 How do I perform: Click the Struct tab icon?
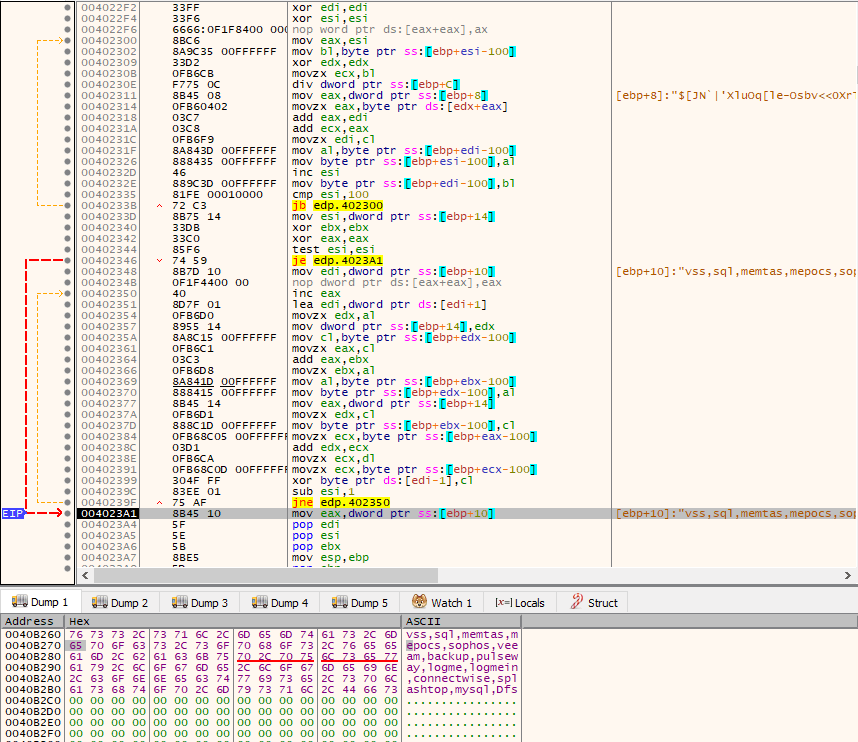pos(576,601)
